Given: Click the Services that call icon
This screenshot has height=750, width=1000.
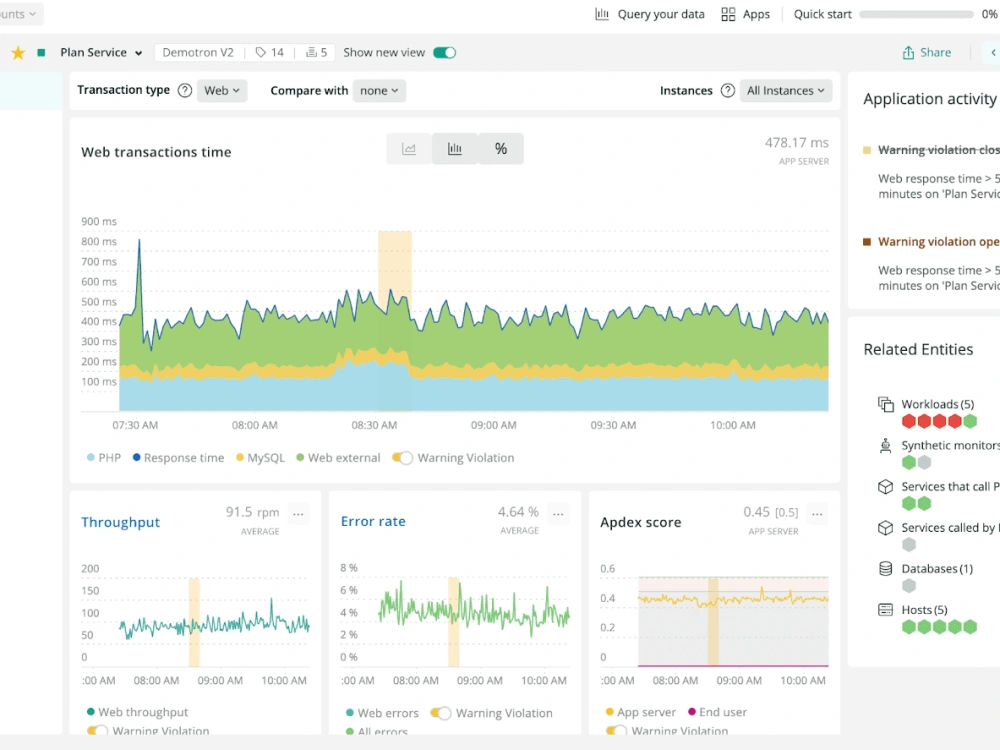Looking at the screenshot, I should (x=885, y=487).
